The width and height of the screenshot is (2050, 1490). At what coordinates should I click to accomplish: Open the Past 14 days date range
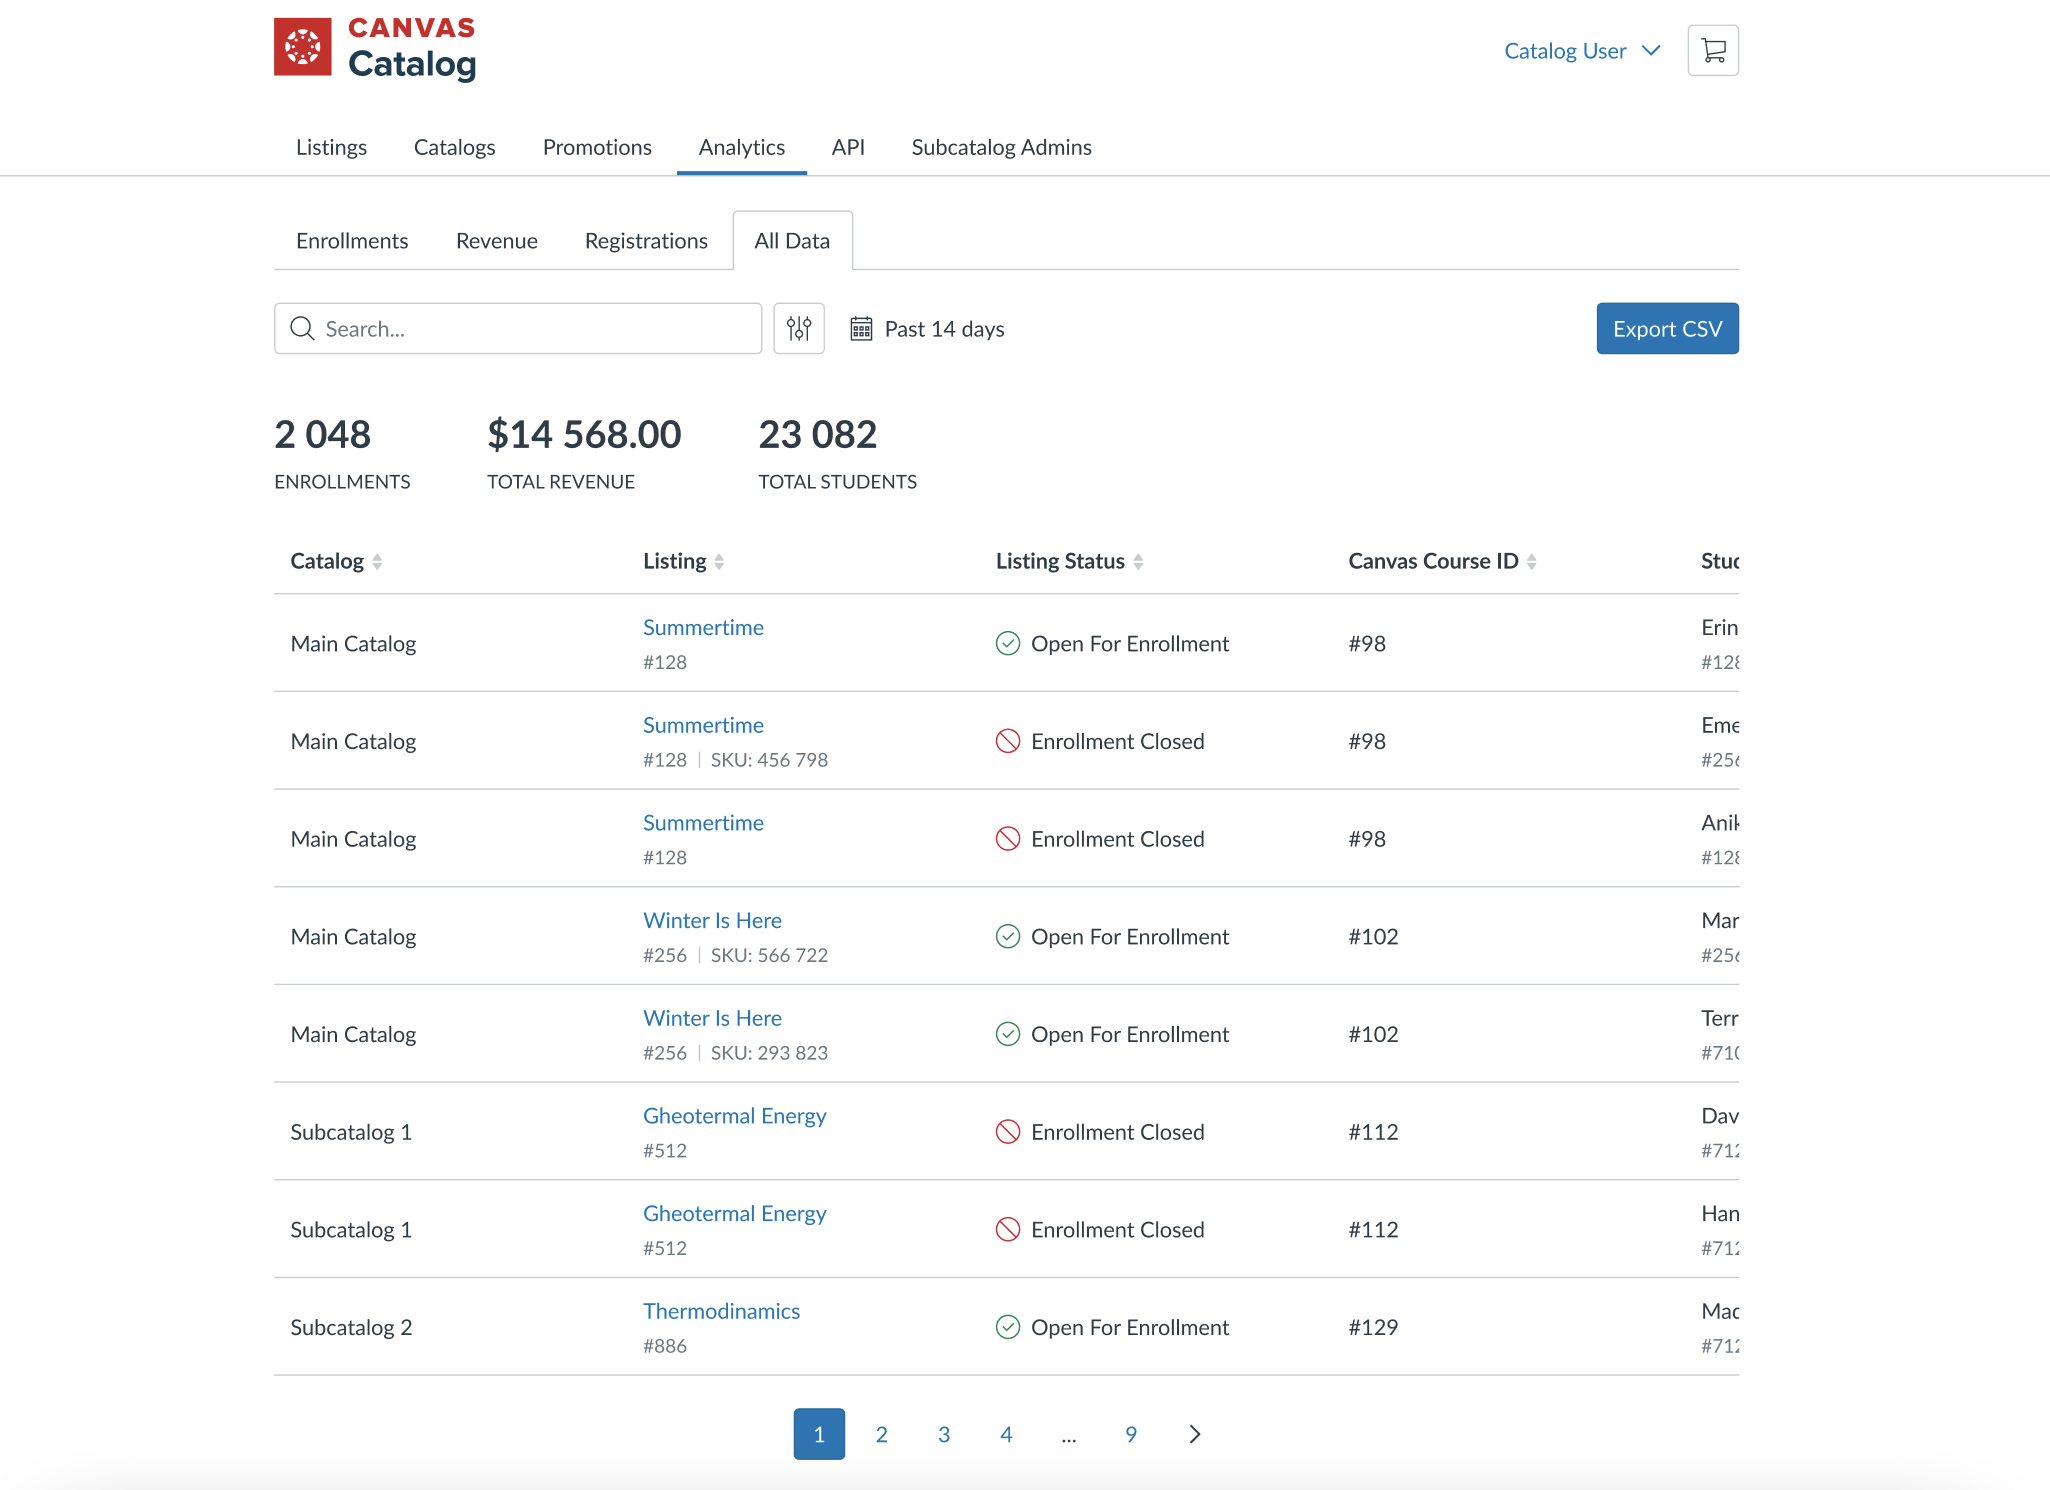[x=944, y=329]
